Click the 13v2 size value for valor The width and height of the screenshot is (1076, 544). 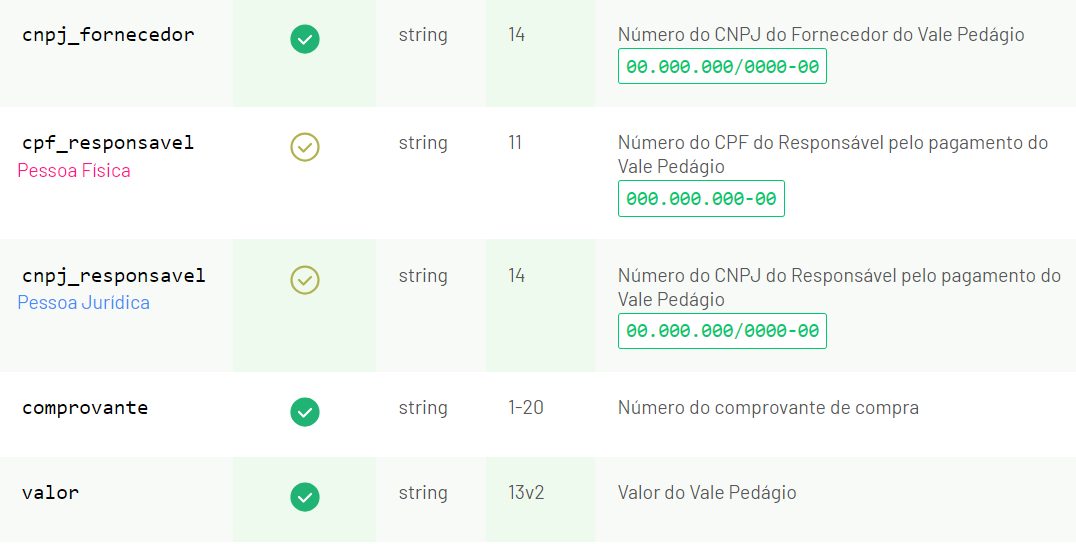pyautogui.click(x=526, y=493)
